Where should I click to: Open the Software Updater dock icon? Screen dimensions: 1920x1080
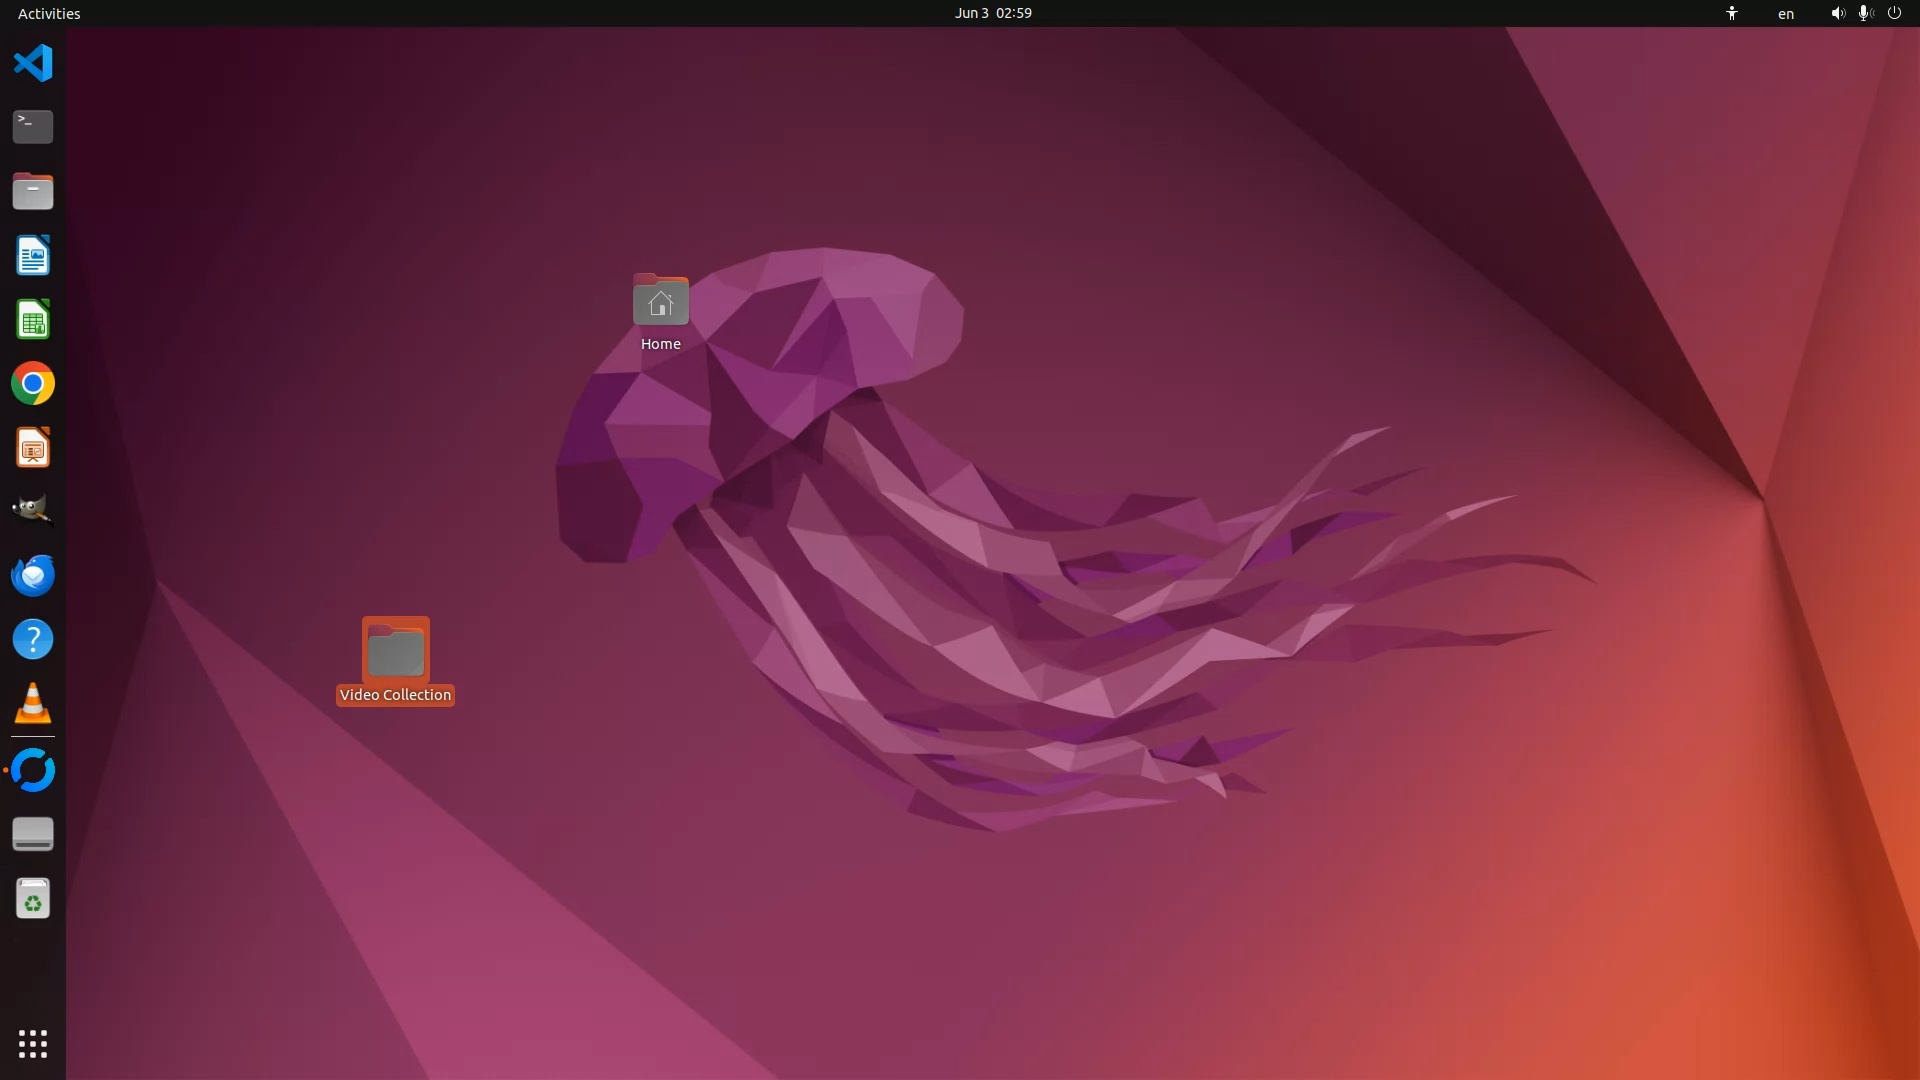coord(33,771)
